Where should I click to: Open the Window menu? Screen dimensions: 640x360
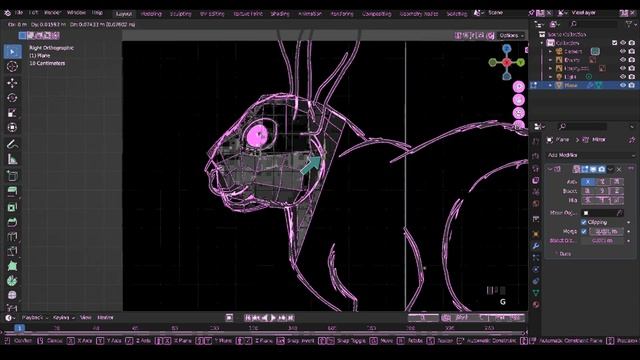76,13
